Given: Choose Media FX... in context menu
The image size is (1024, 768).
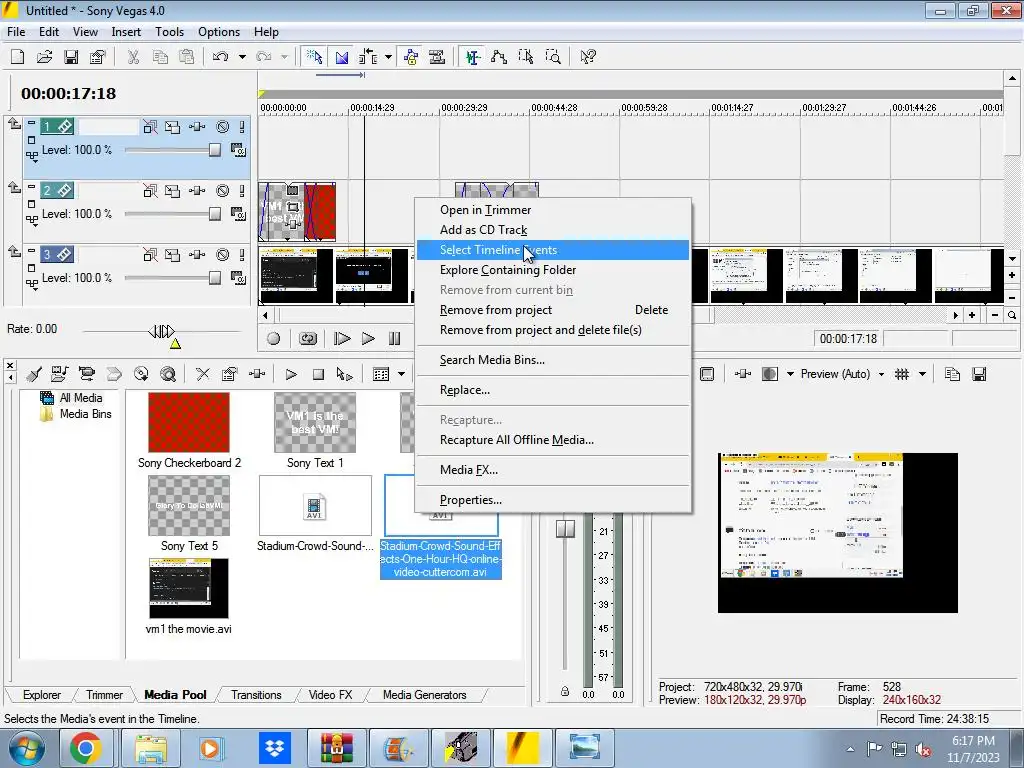Looking at the screenshot, I should (552, 470).
